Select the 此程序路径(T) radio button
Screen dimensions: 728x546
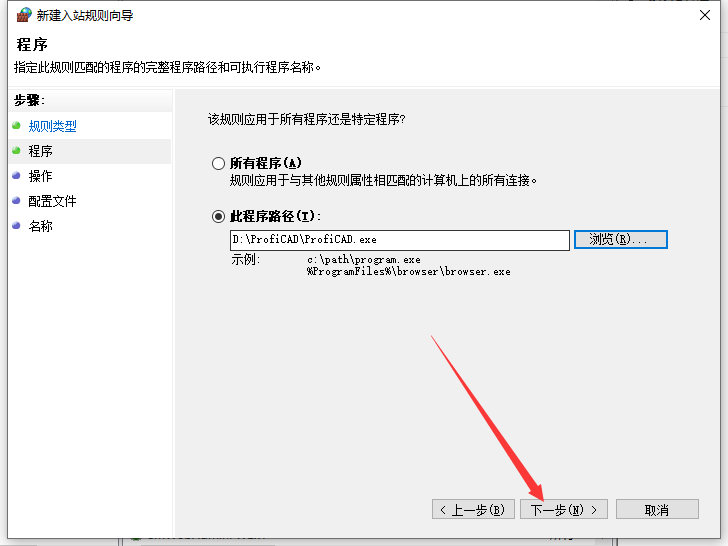(x=218, y=216)
